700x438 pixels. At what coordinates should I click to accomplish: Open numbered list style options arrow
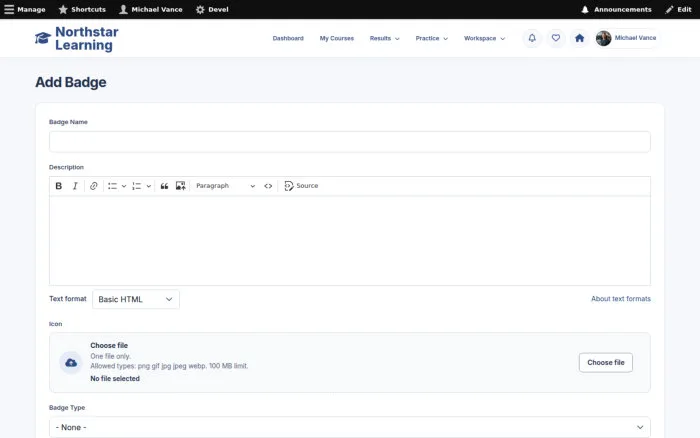coord(149,186)
